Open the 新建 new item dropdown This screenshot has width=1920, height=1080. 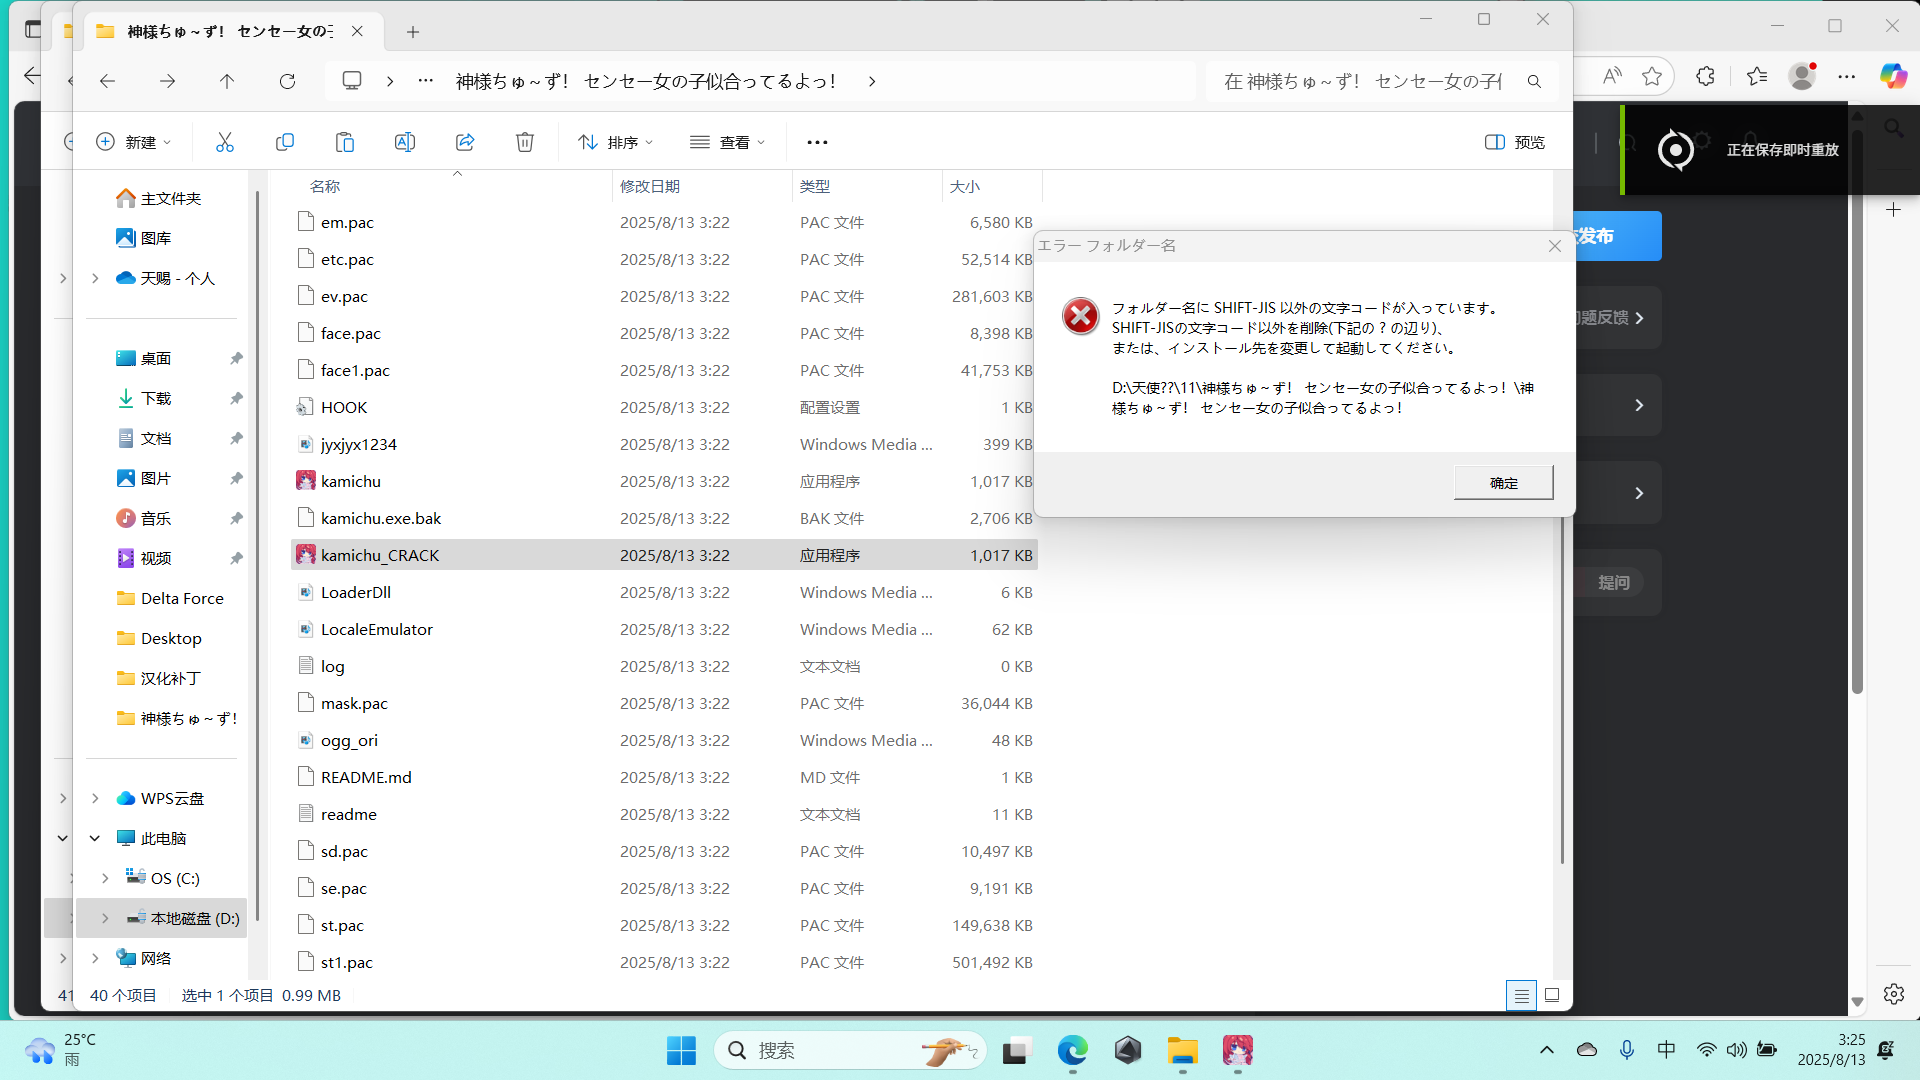[133, 141]
